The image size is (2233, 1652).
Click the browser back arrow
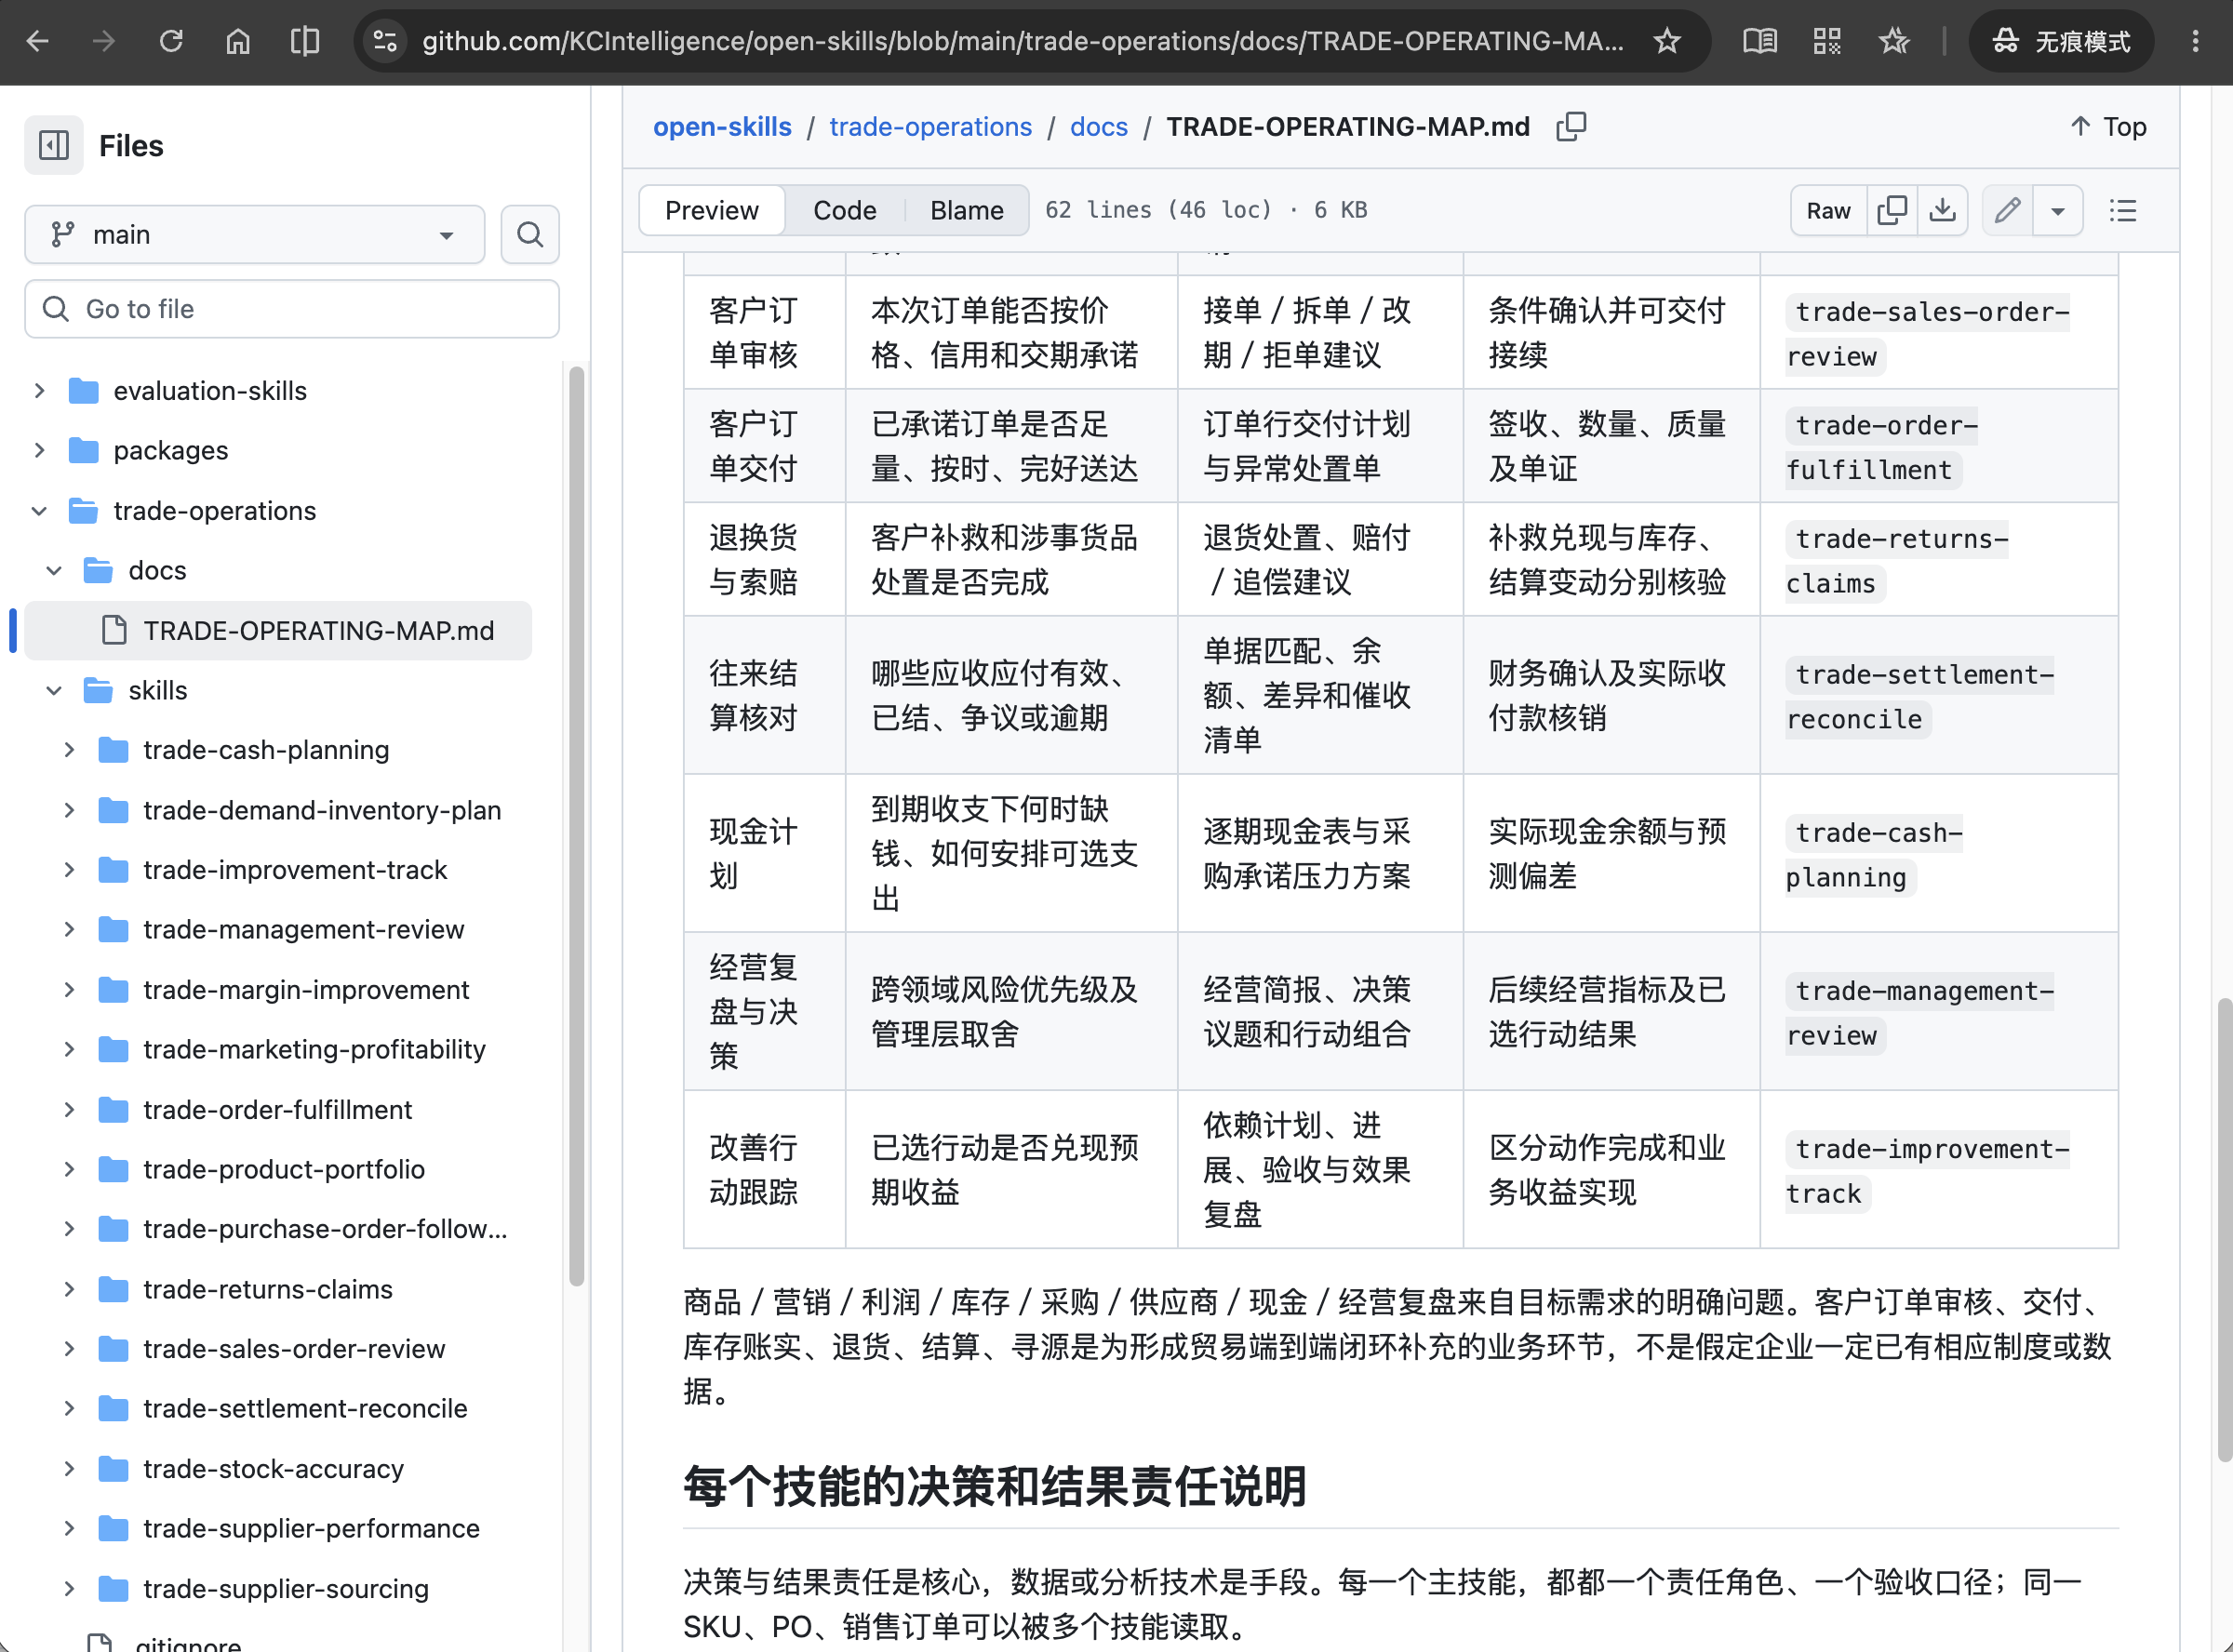(x=38, y=41)
